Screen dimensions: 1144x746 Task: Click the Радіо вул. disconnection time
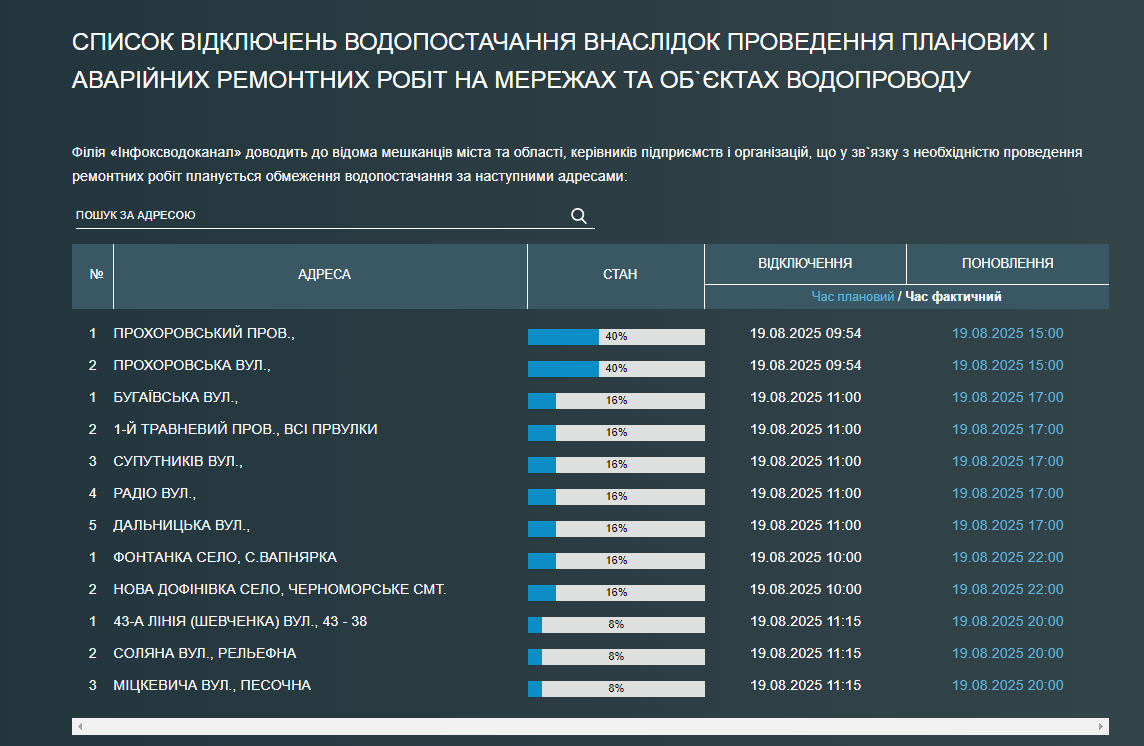805,493
